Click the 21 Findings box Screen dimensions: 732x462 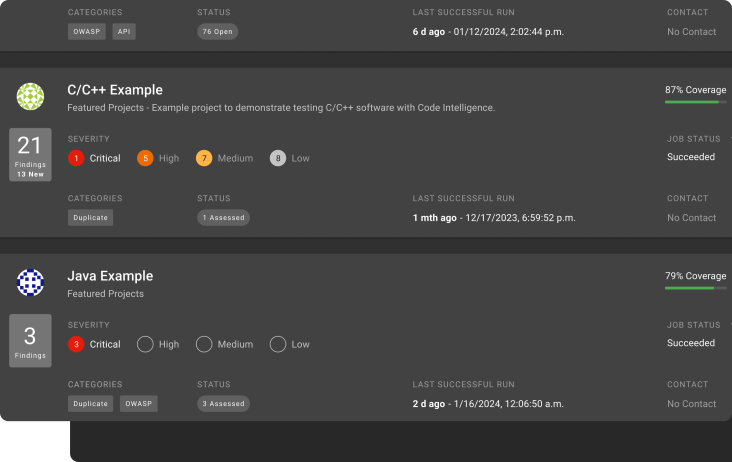tap(30, 155)
